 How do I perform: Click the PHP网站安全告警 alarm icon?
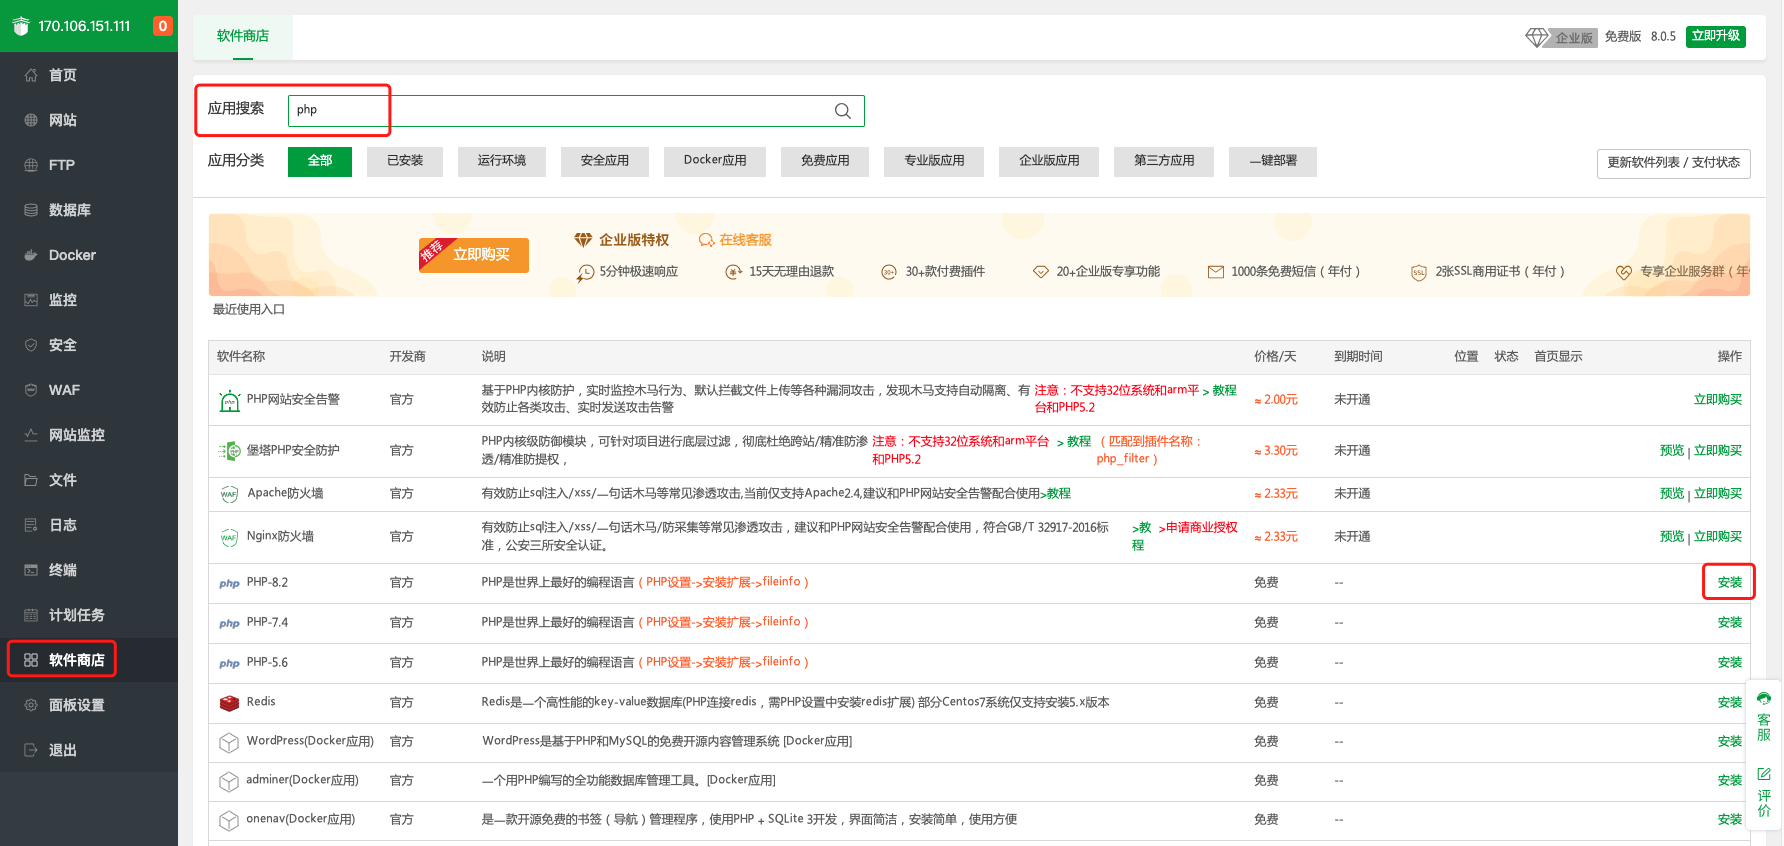click(229, 400)
